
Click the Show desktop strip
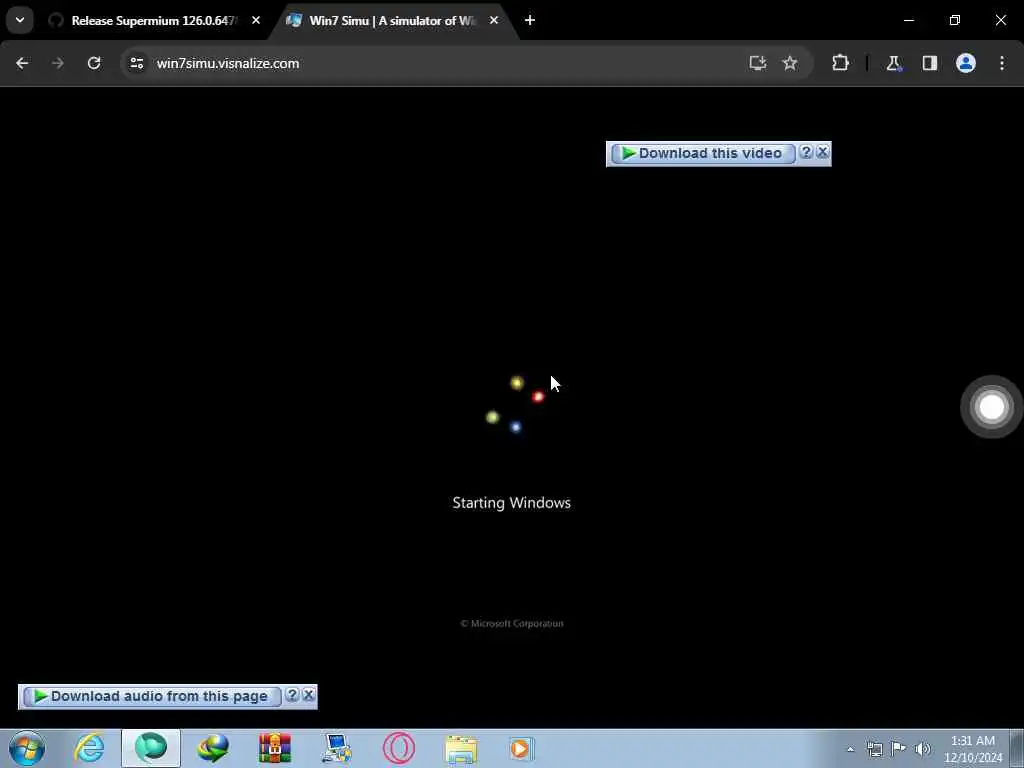1017,748
